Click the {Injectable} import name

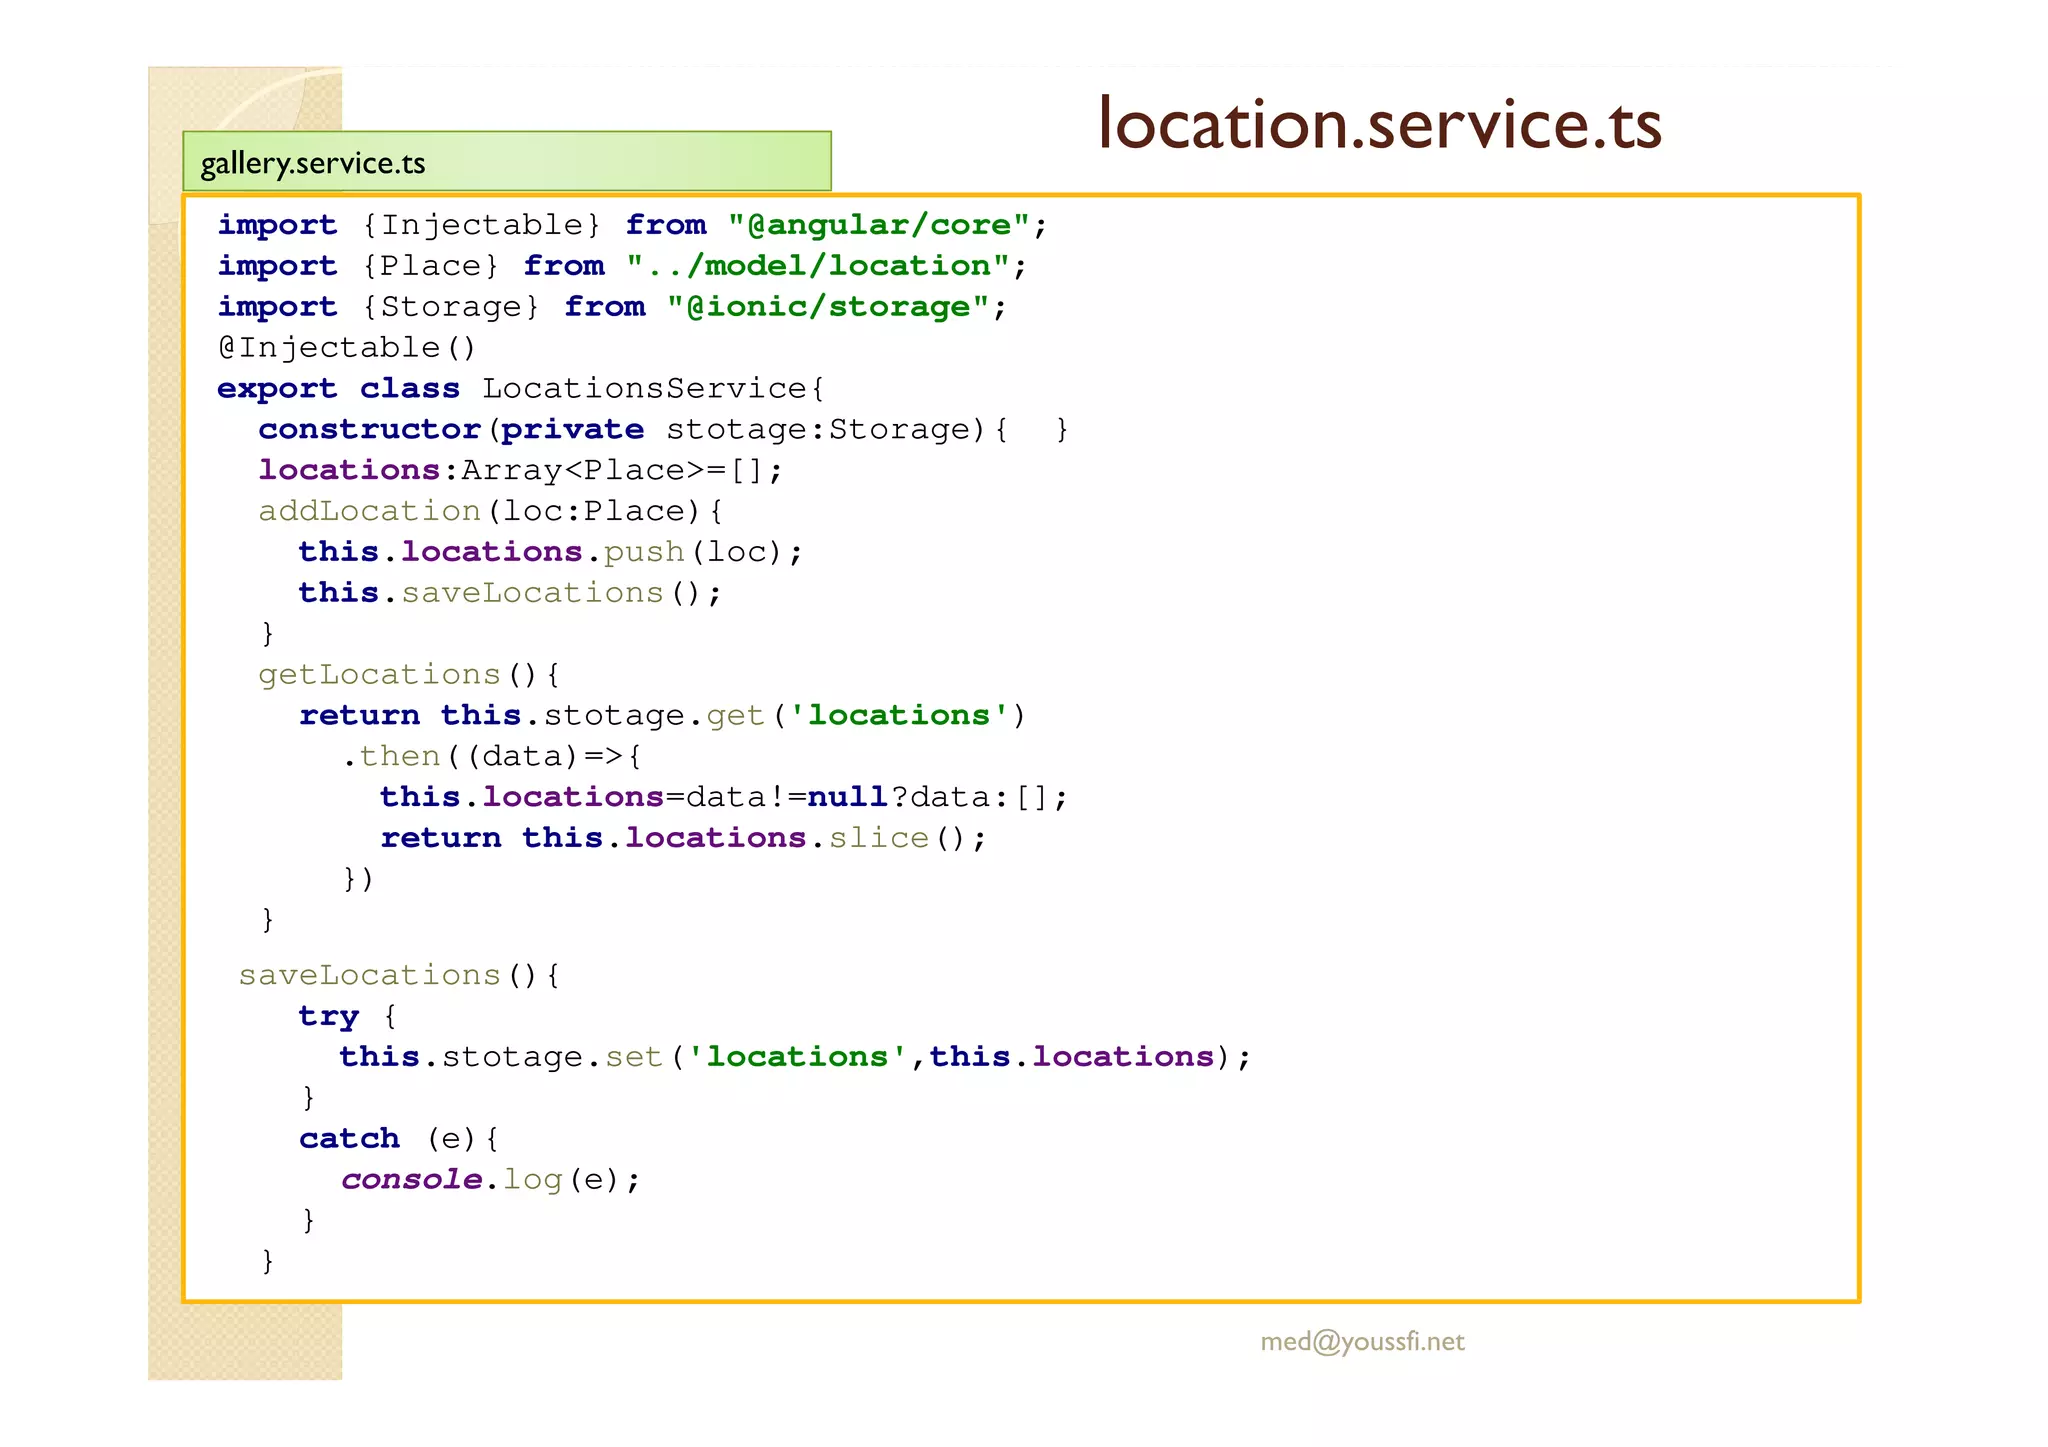pyautogui.click(x=481, y=225)
